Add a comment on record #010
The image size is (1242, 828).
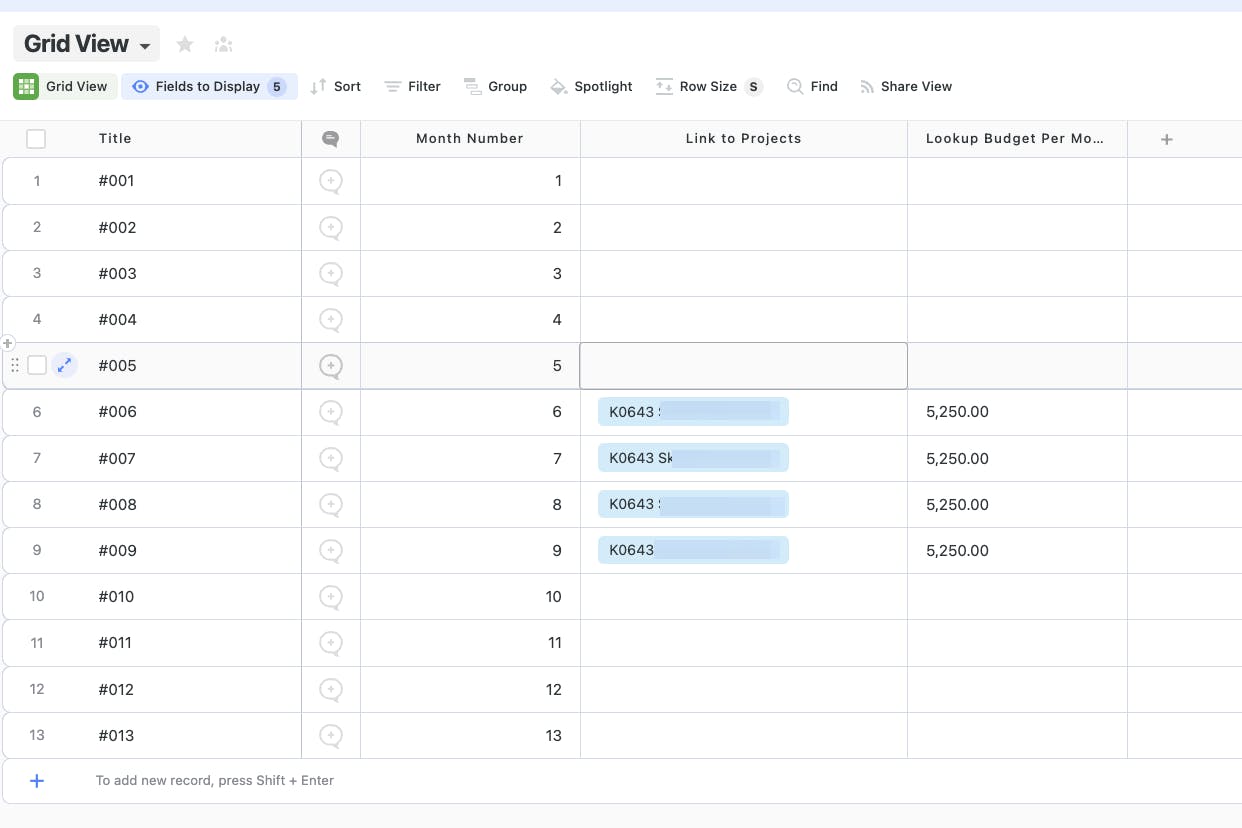(x=331, y=597)
